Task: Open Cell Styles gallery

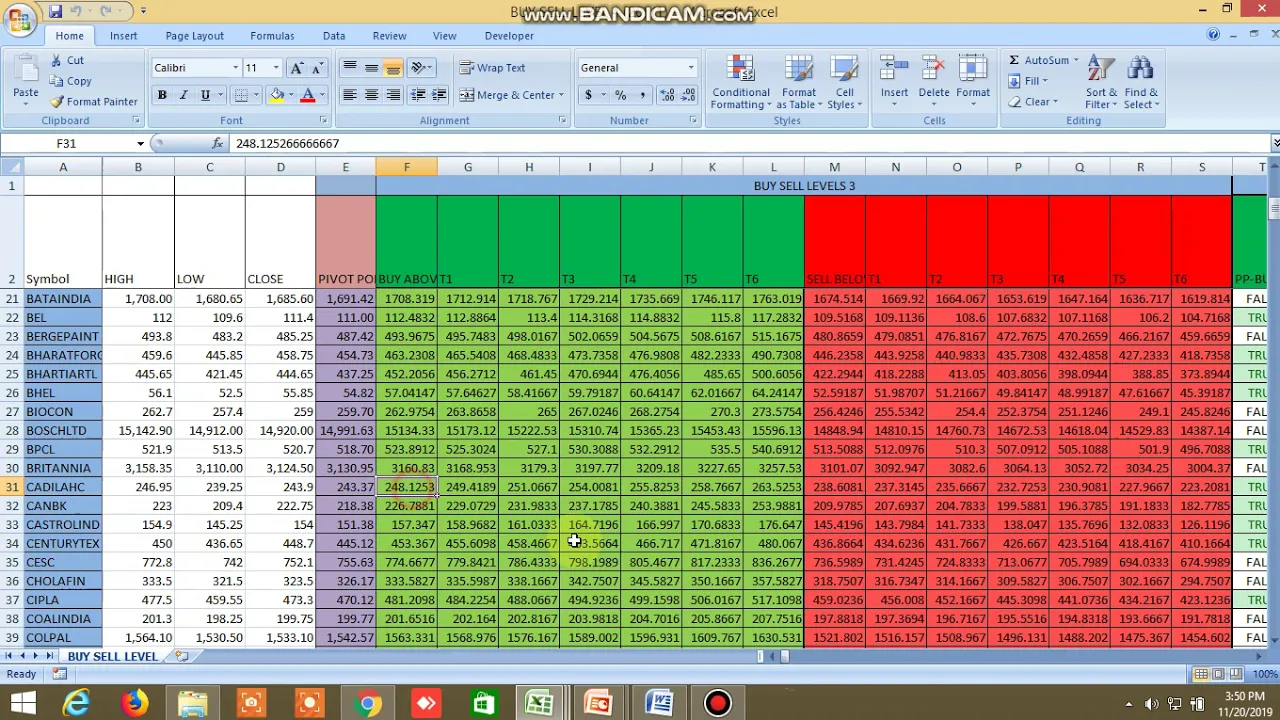Action: click(x=845, y=82)
